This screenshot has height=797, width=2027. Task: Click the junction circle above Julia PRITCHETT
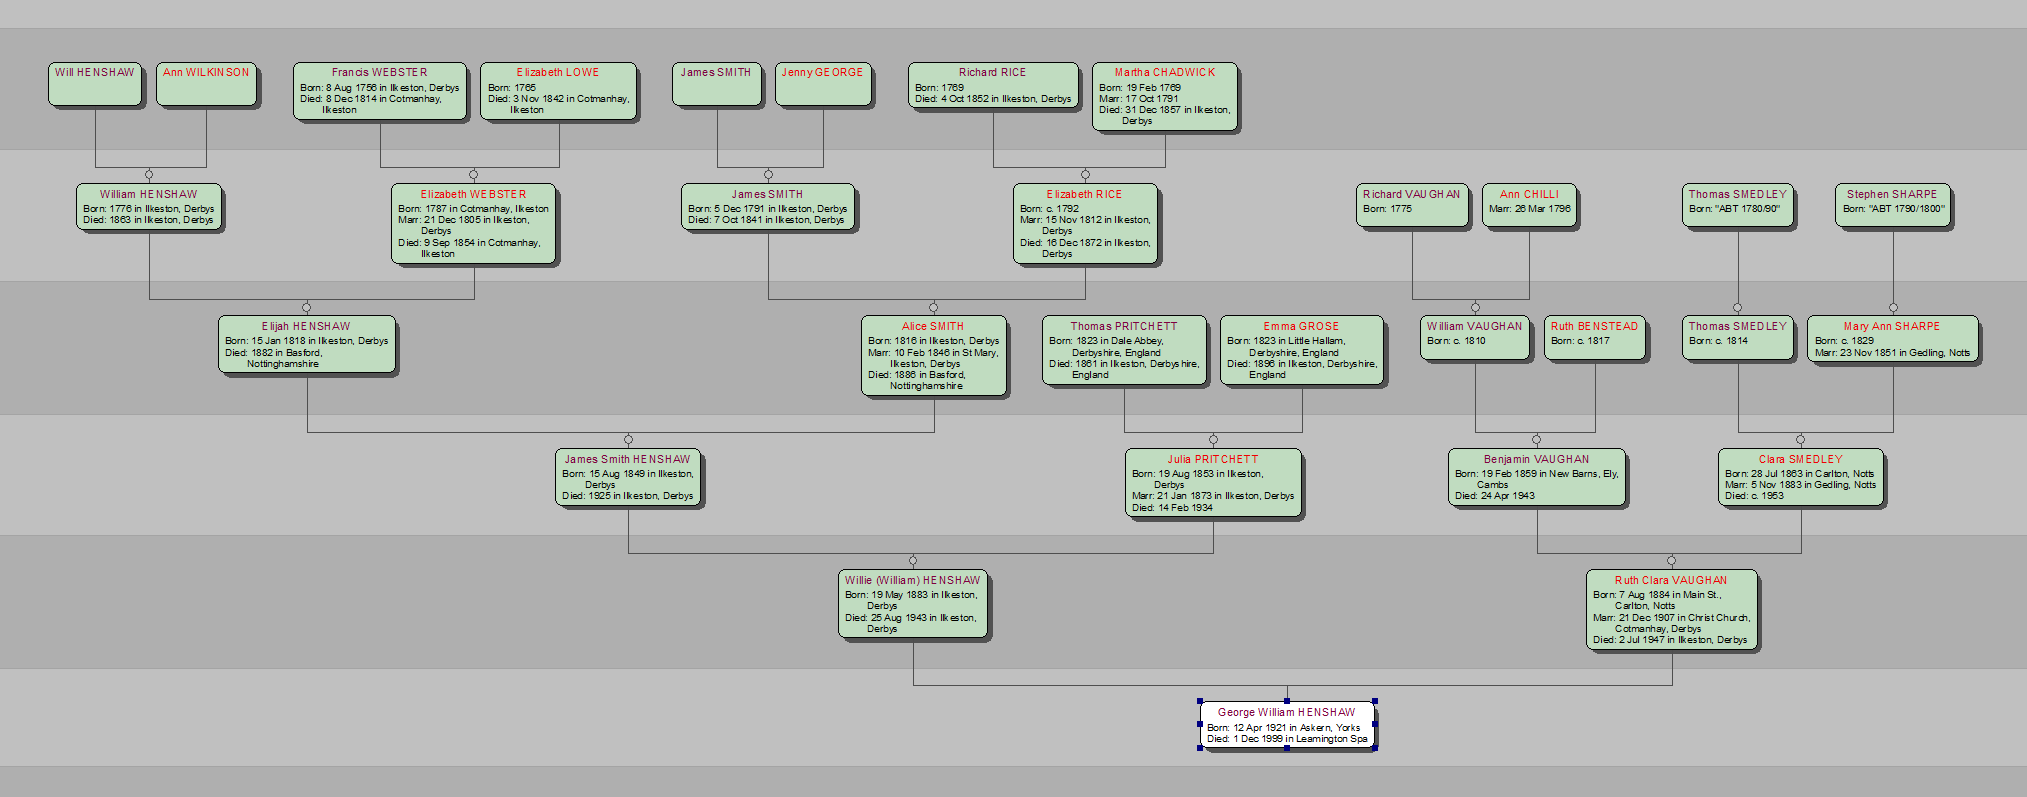[1213, 439]
